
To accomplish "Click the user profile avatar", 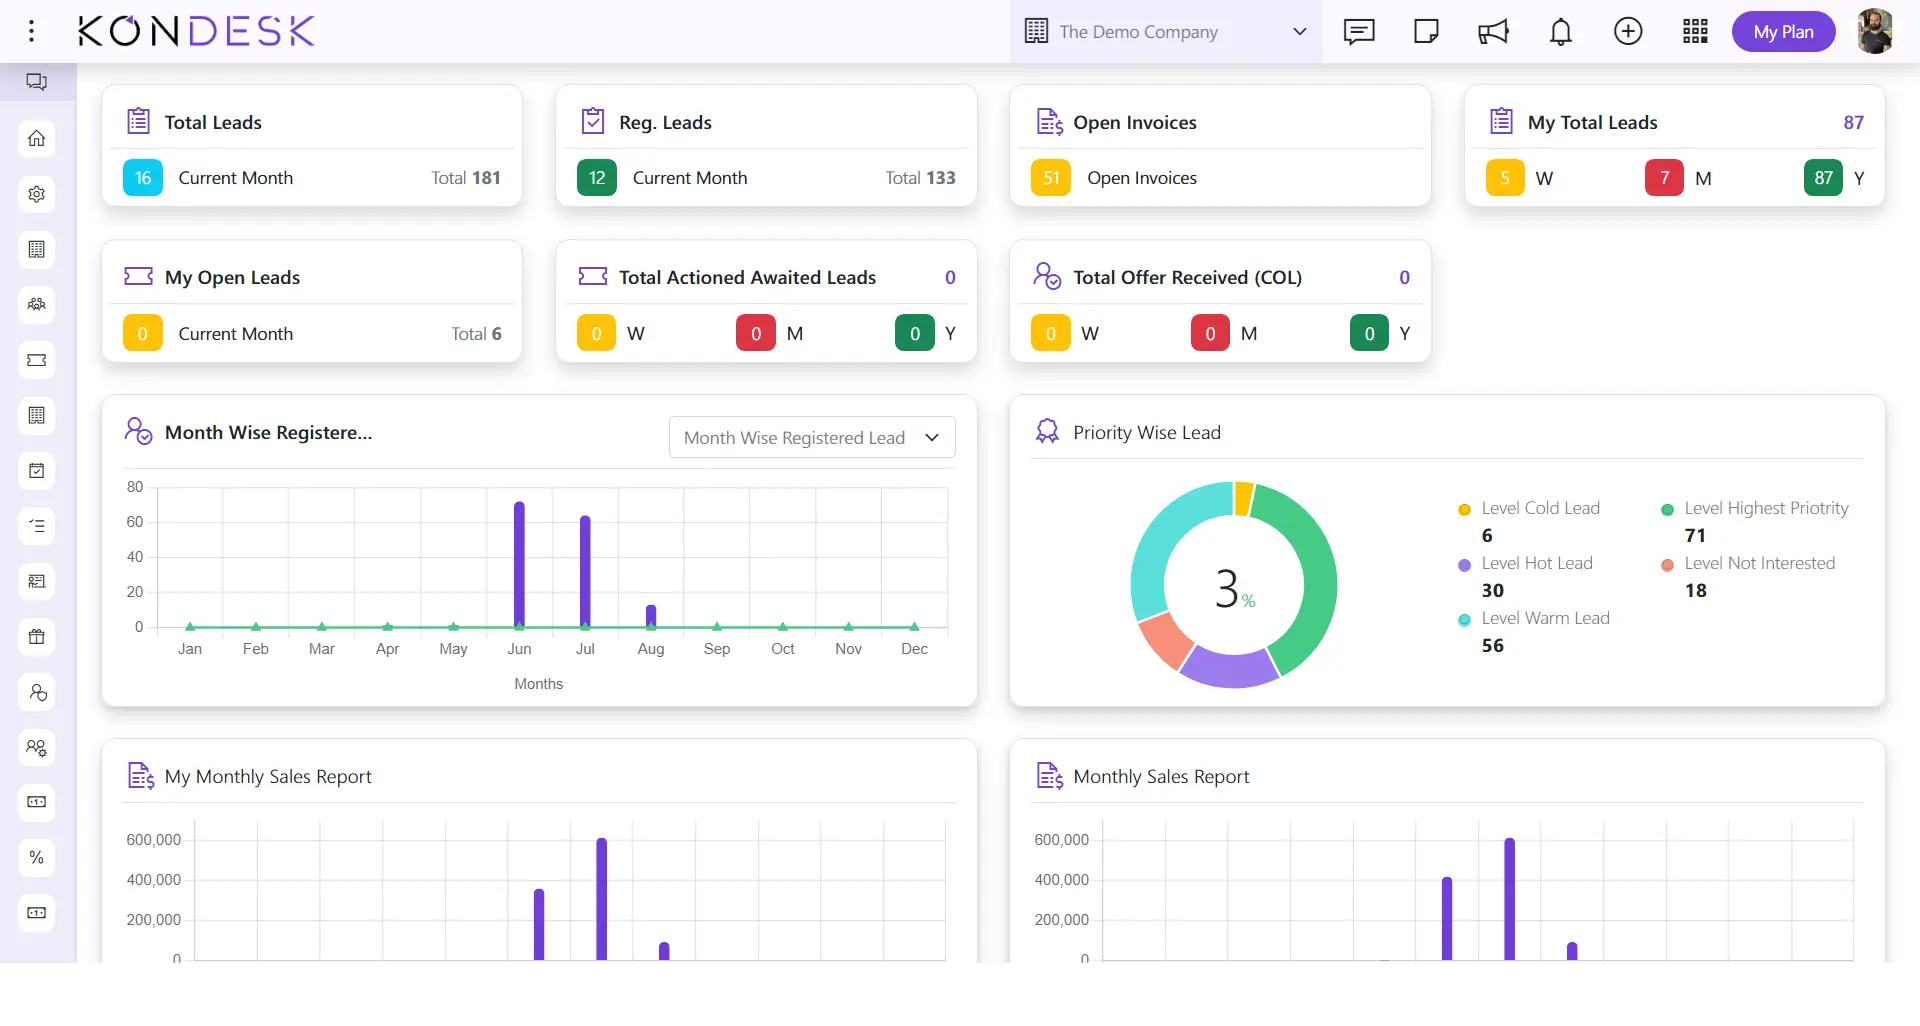I will coord(1875,32).
